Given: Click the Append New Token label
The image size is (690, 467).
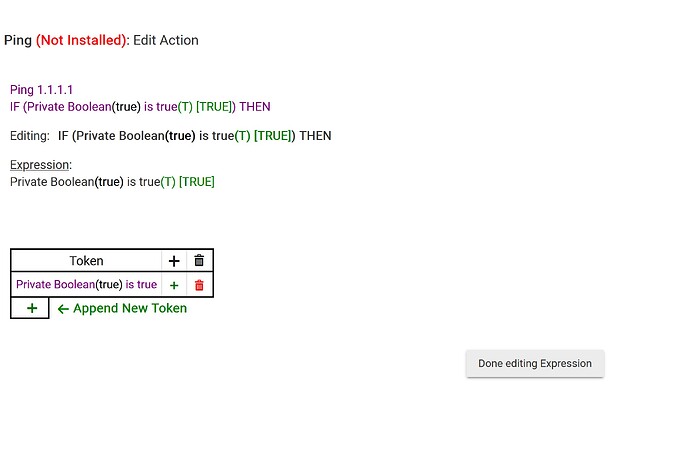Looking at the screenshot, I should (130, 308).
